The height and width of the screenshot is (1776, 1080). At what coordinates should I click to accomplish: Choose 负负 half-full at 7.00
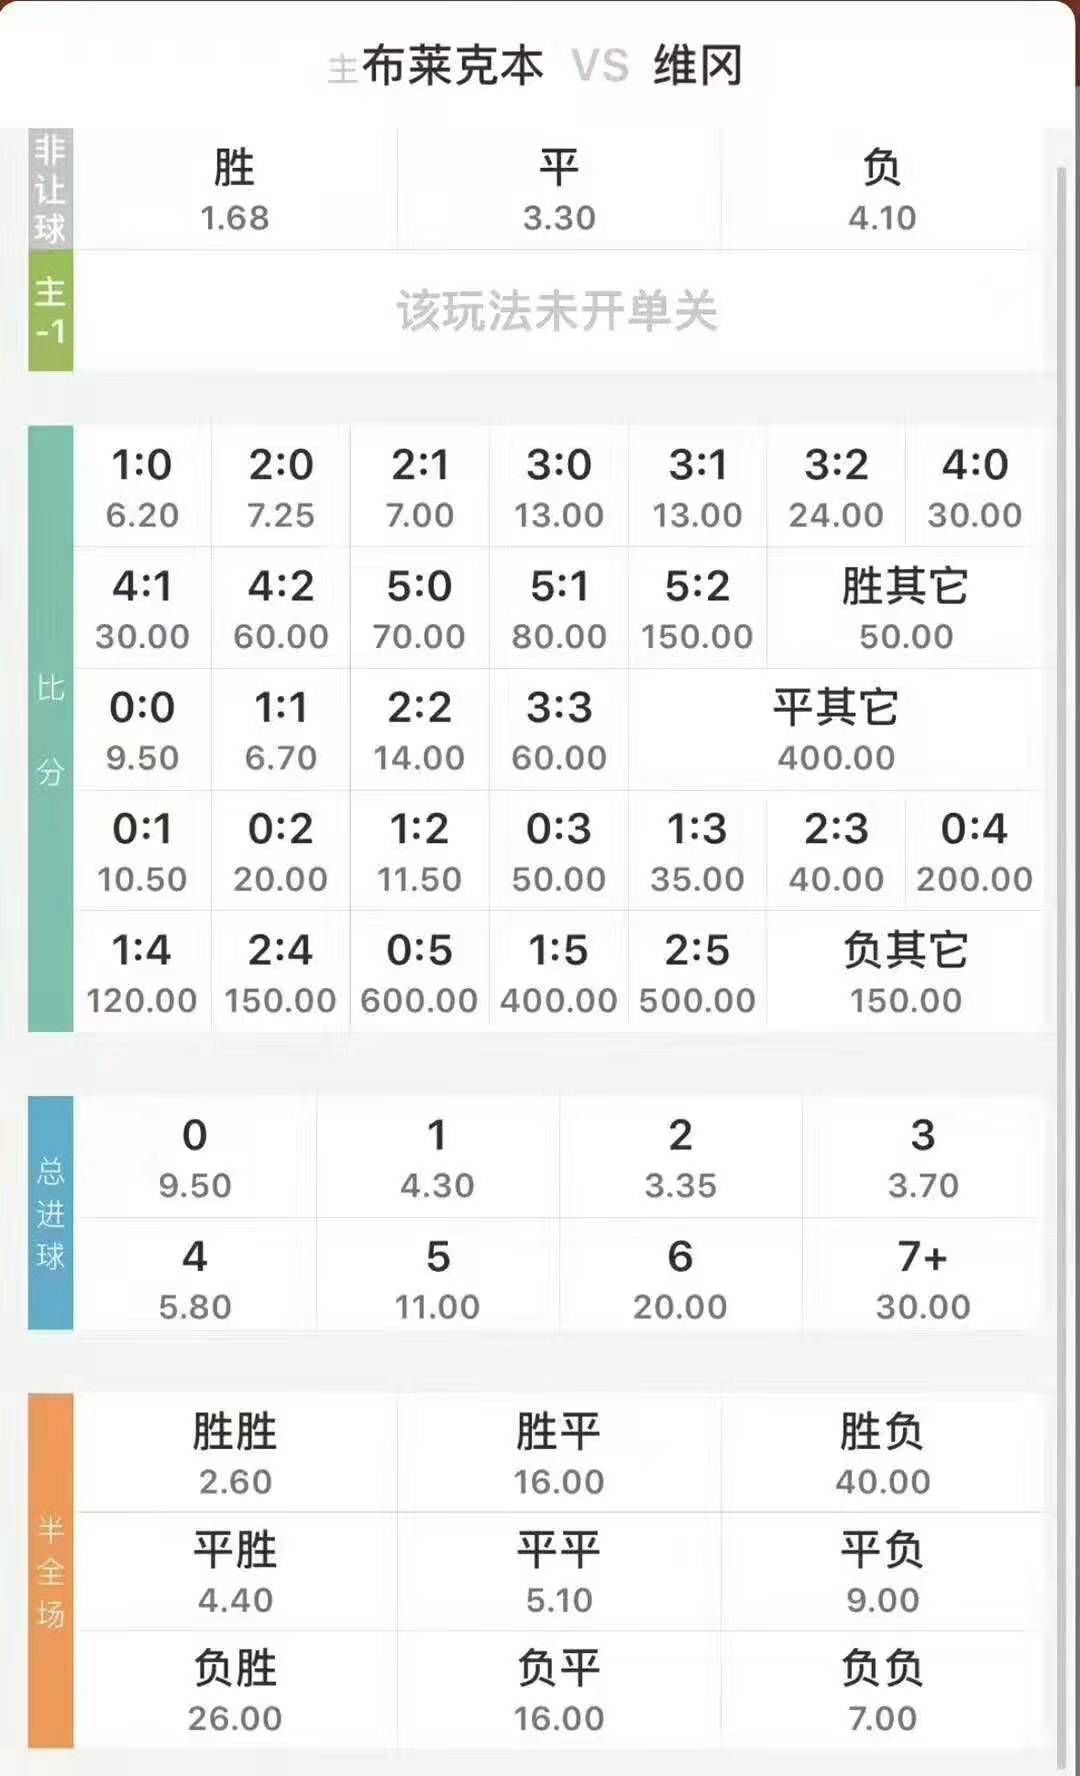coord(882,1690)
